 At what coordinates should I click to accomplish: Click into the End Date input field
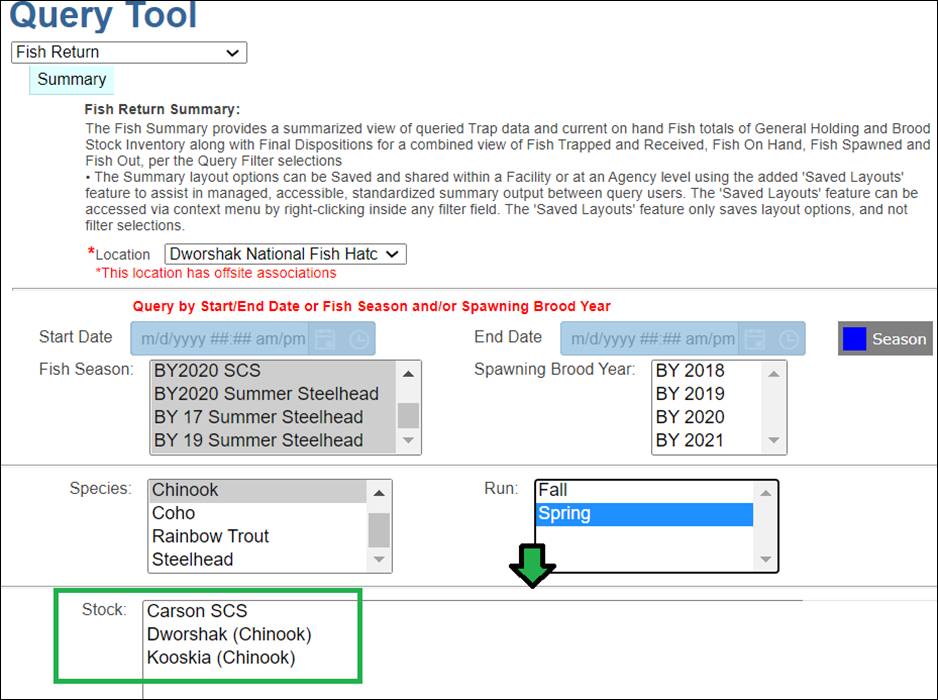click(x=650, y=340)
